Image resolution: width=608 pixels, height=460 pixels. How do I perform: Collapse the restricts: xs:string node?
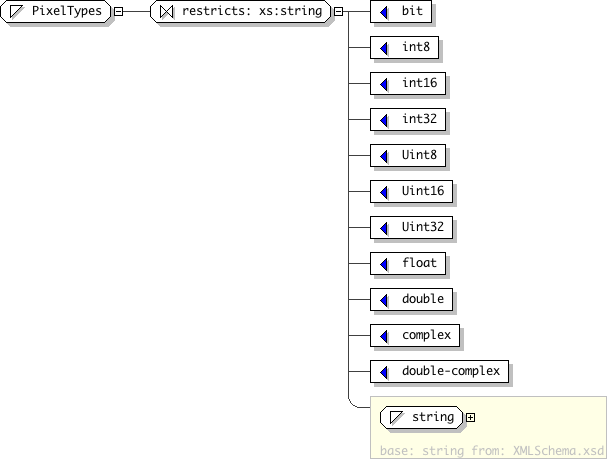[339, 12]
